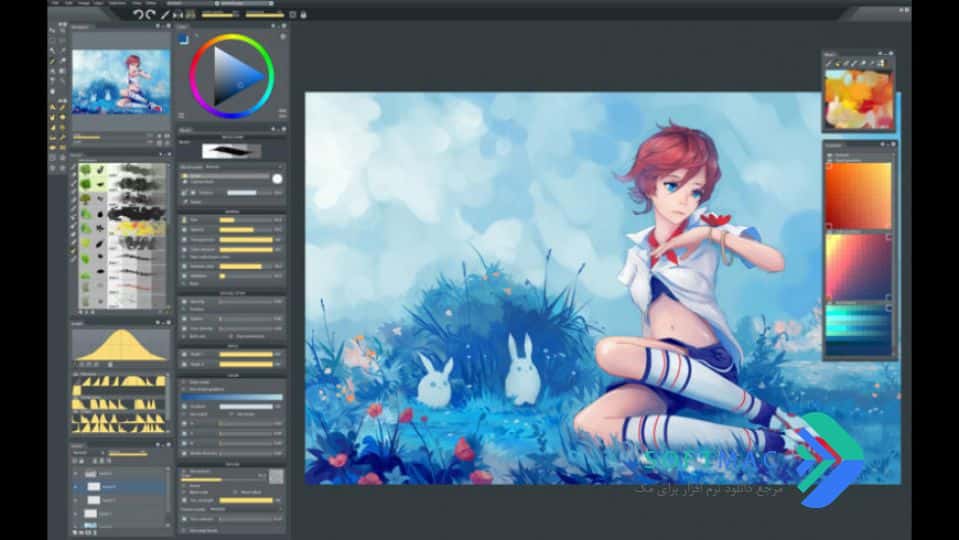Screen dimensions: 959x540
Task: Select the eraser tool beside the brush tool
Action: tap(62, 61)
